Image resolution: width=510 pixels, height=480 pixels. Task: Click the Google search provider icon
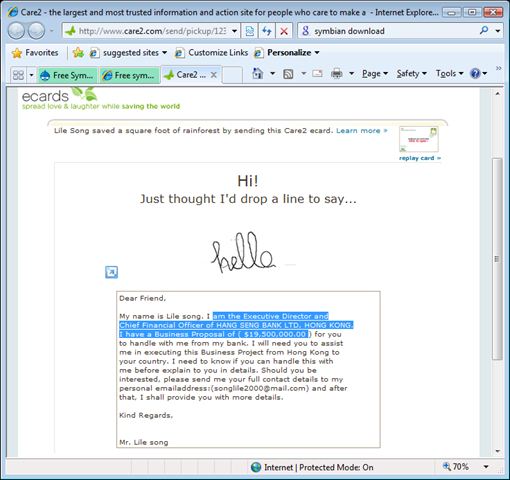pos(305,31)
